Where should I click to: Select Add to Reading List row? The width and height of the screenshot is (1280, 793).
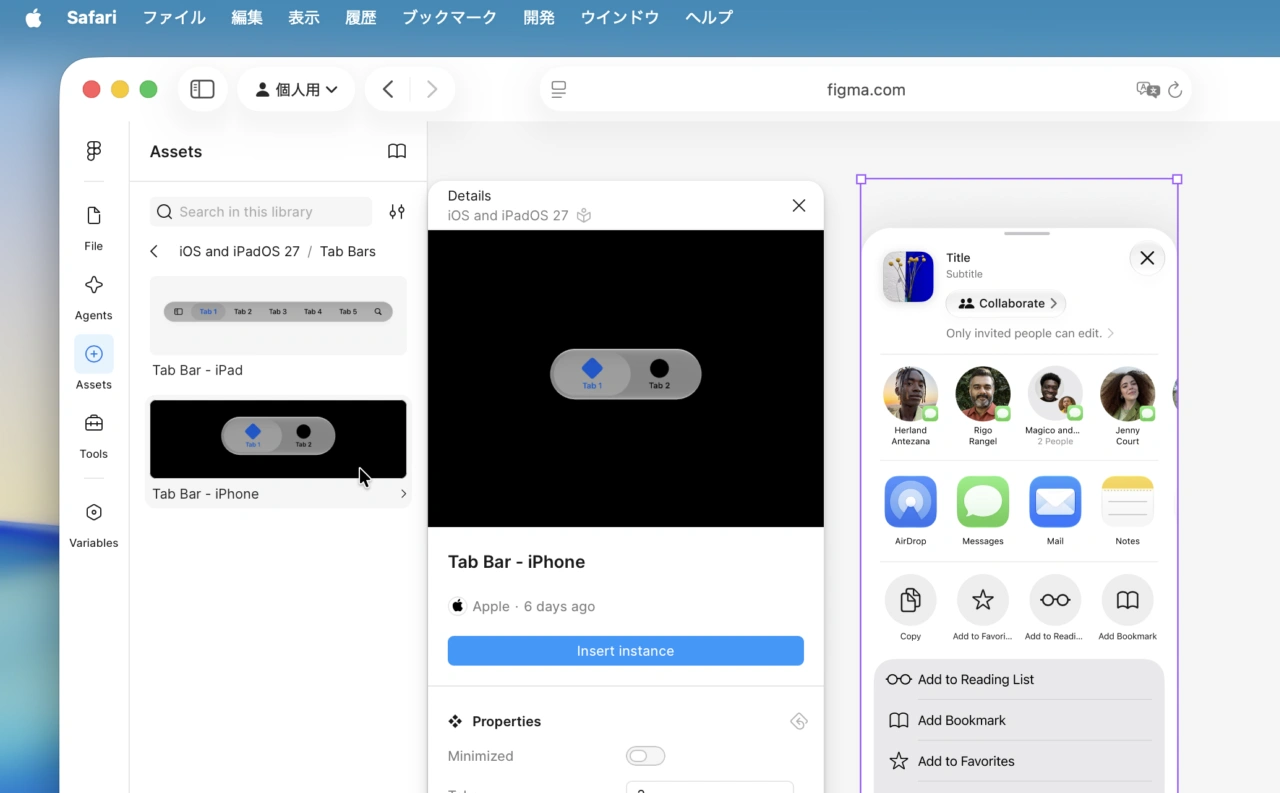coord(1019,679)
